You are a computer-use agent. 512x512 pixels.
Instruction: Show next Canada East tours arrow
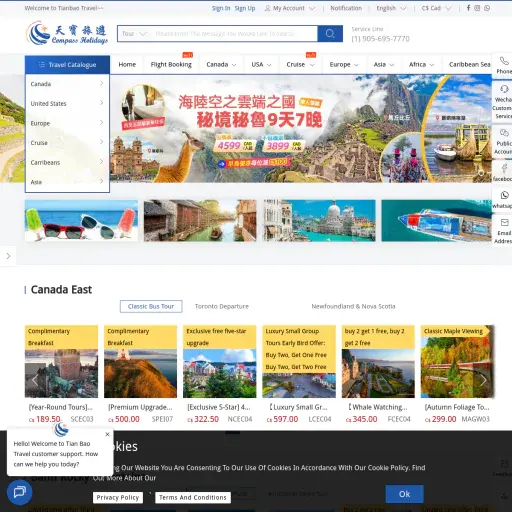click(x=484, y=380)
